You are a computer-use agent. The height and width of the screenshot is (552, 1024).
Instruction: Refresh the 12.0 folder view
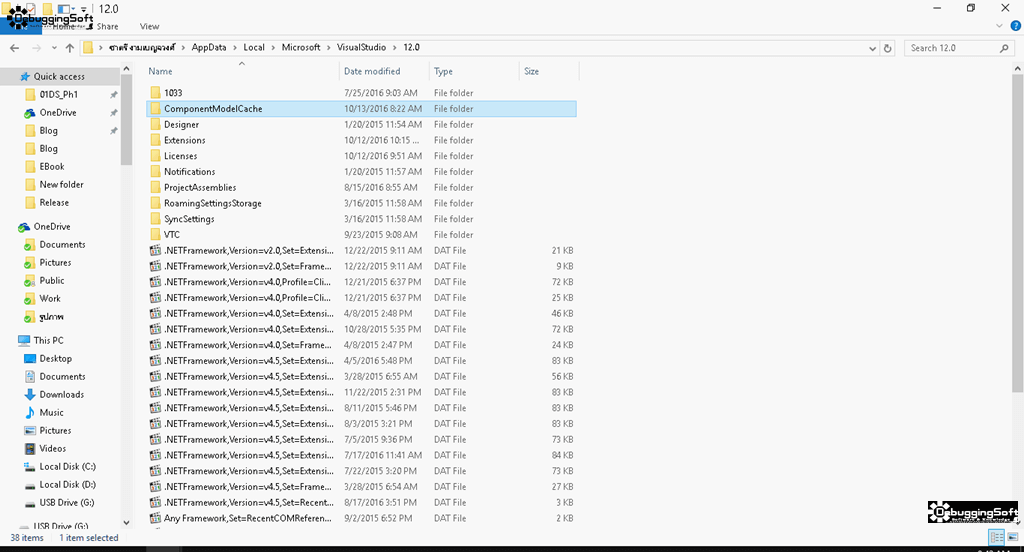click(887, 48)
